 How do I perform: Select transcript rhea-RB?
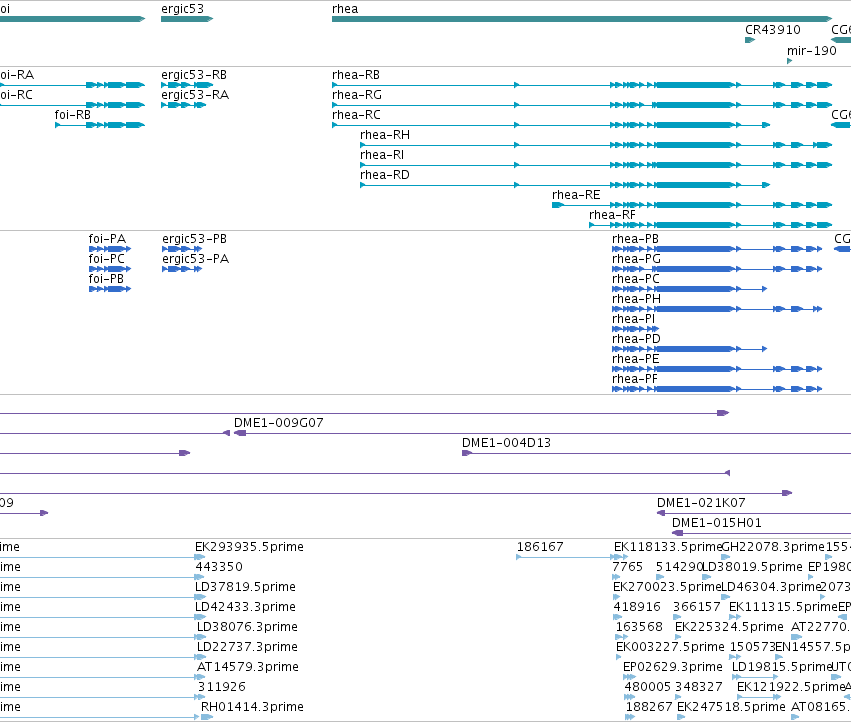[x=582, y=85]
